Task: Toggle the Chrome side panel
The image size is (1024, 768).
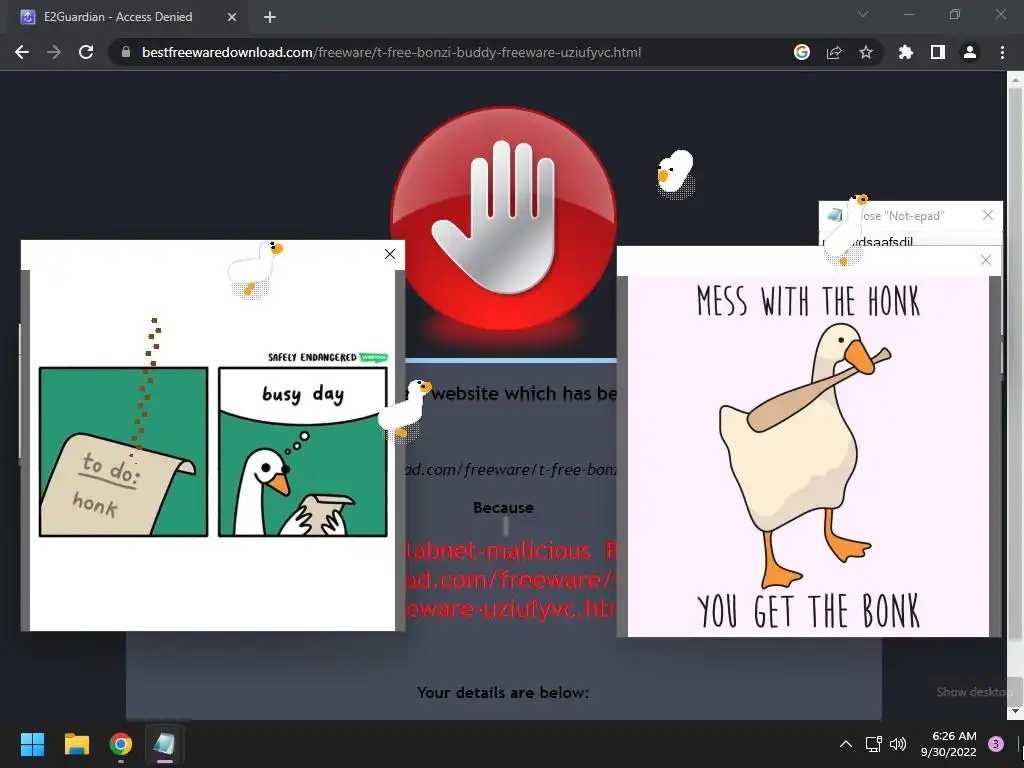Action: coord(938,52)
